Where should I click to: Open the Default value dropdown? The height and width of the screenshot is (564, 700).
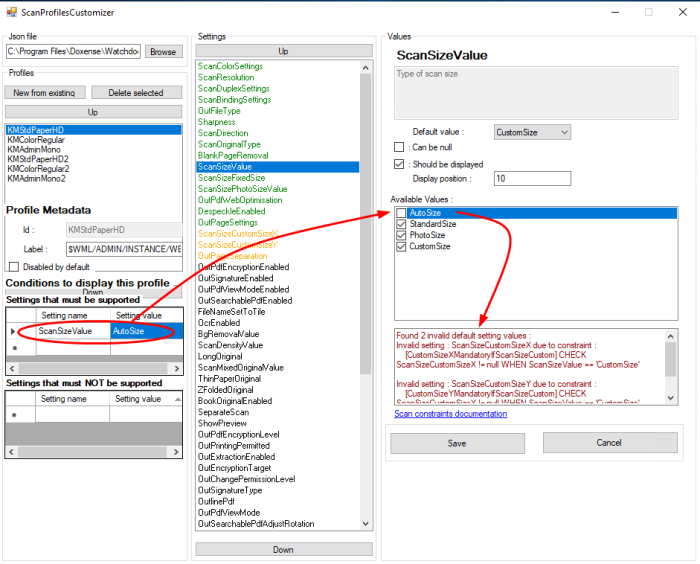coord(532,132)
